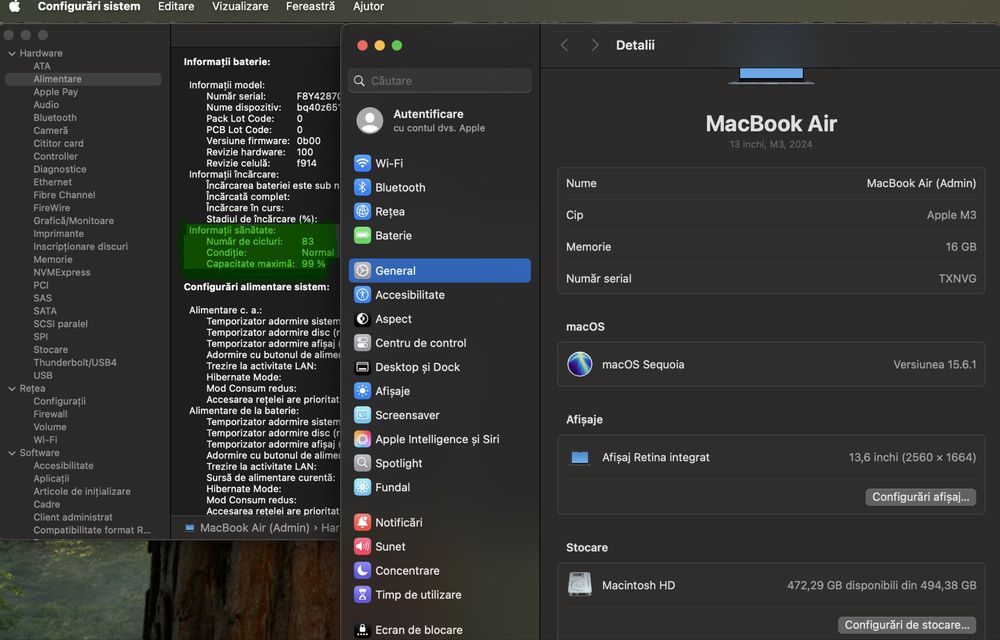
Task: Select Bluetooth in System Information tree
Action: [x=55, y=118]
